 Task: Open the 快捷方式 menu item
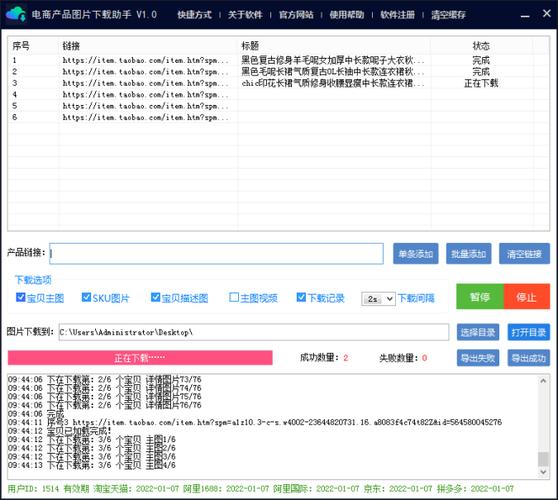tap(194, 15)
